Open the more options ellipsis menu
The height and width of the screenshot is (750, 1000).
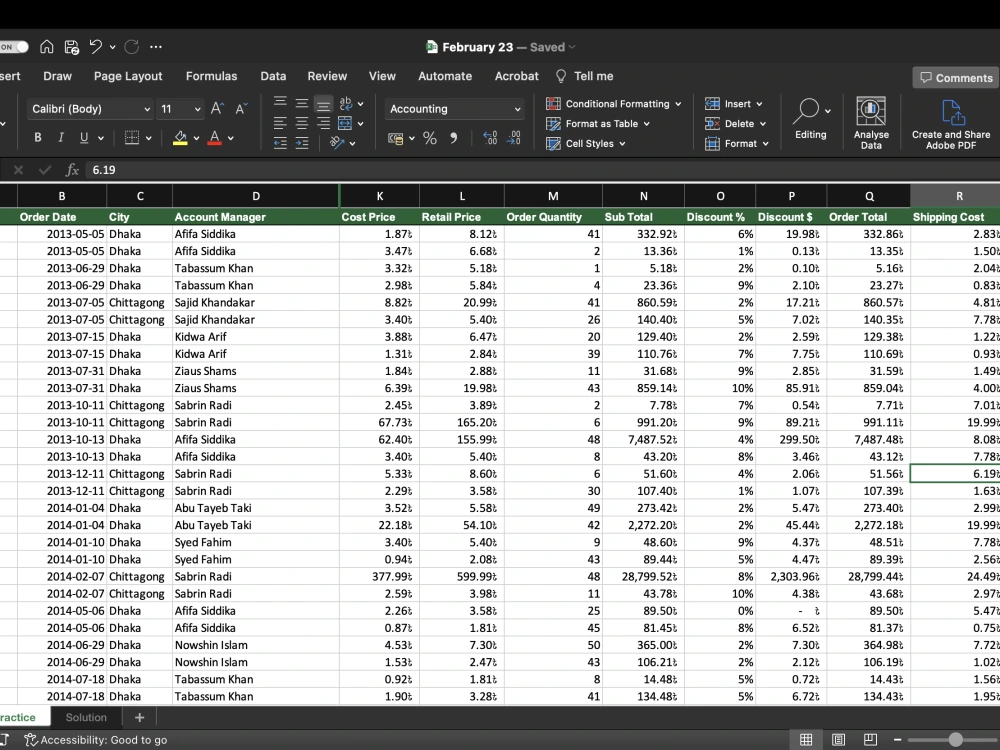click(x=156, y=47)
